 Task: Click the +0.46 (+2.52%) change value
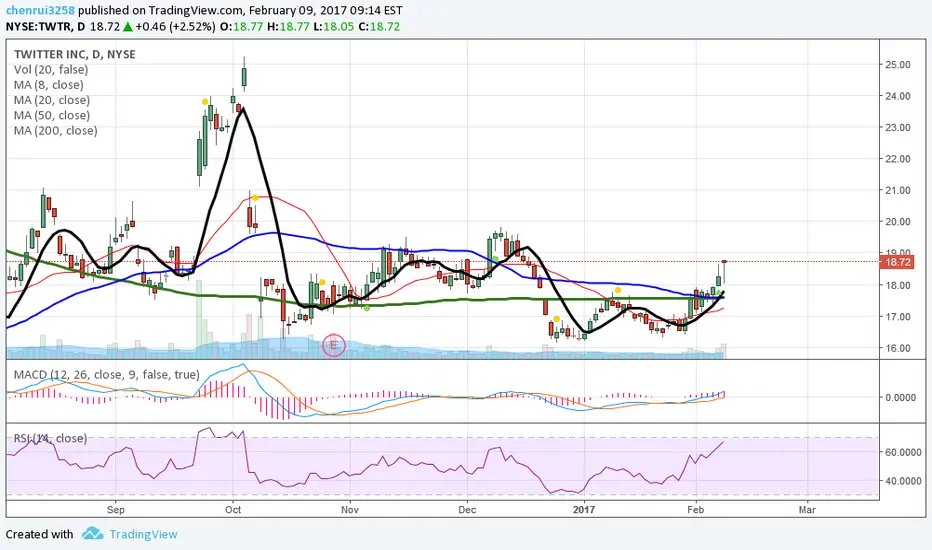[175, 27]
